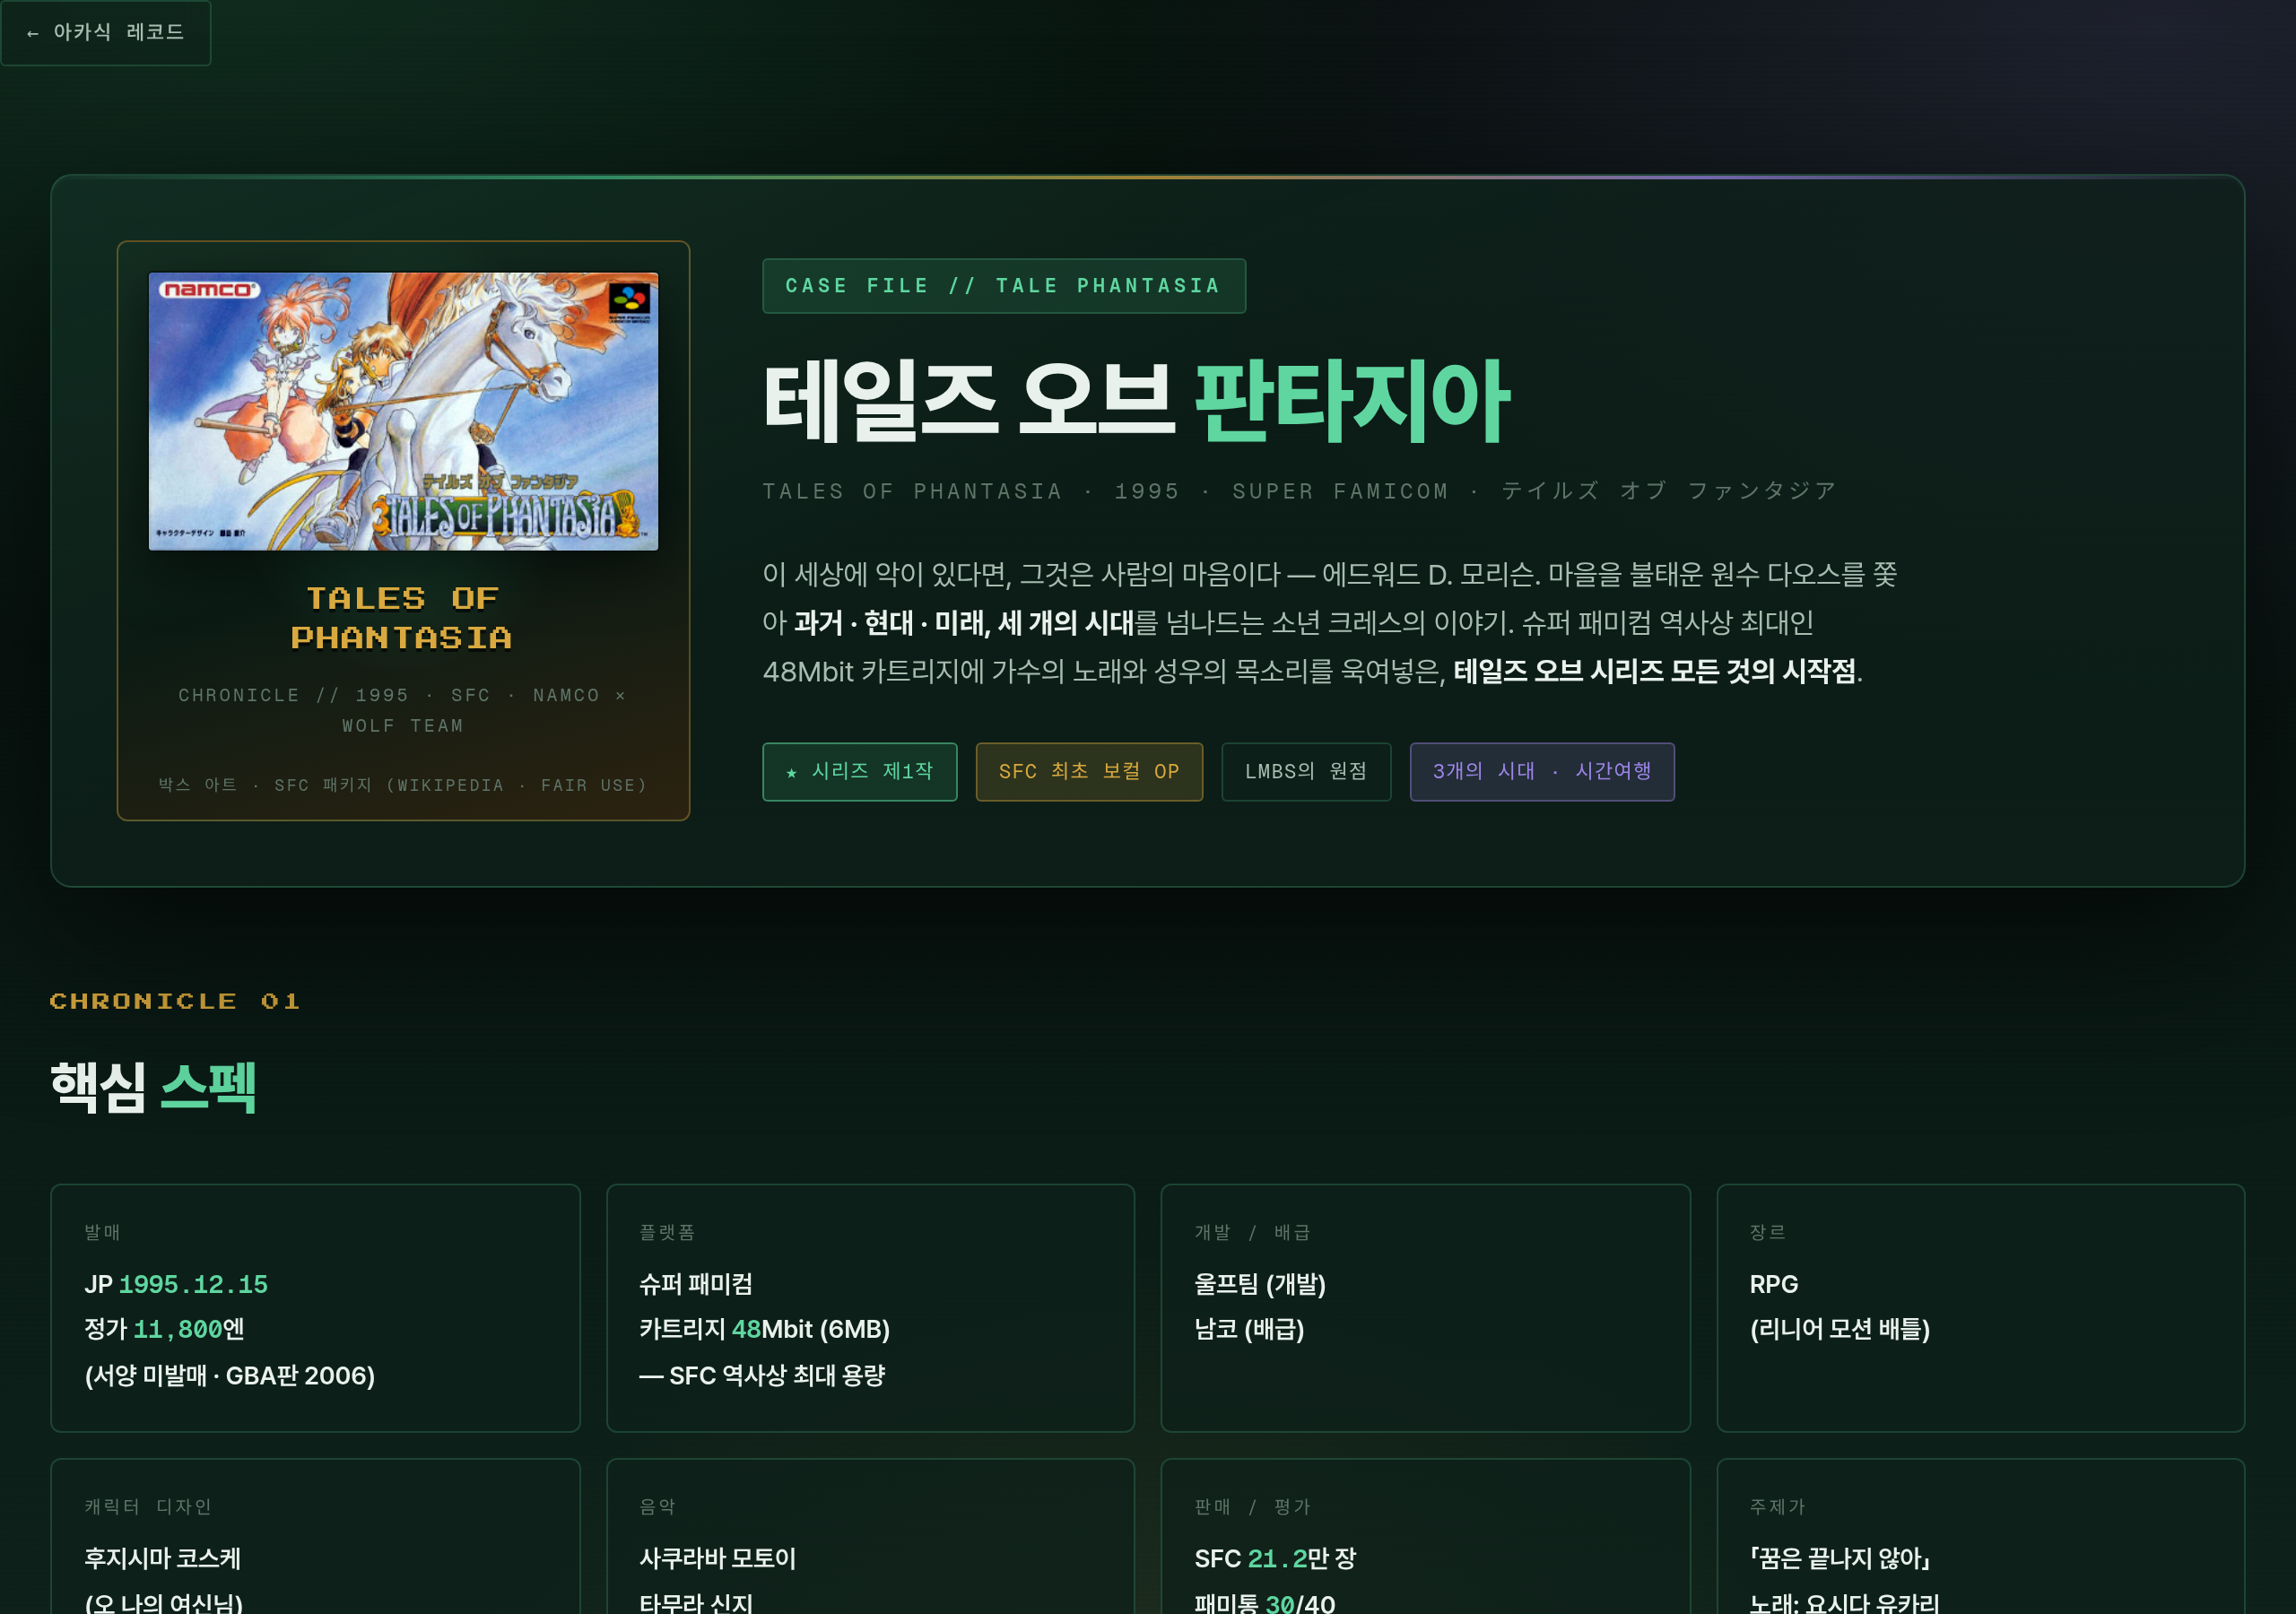
Task: Click the SFC 21.2만 장 sales text
Action: click(1275, 1558)
